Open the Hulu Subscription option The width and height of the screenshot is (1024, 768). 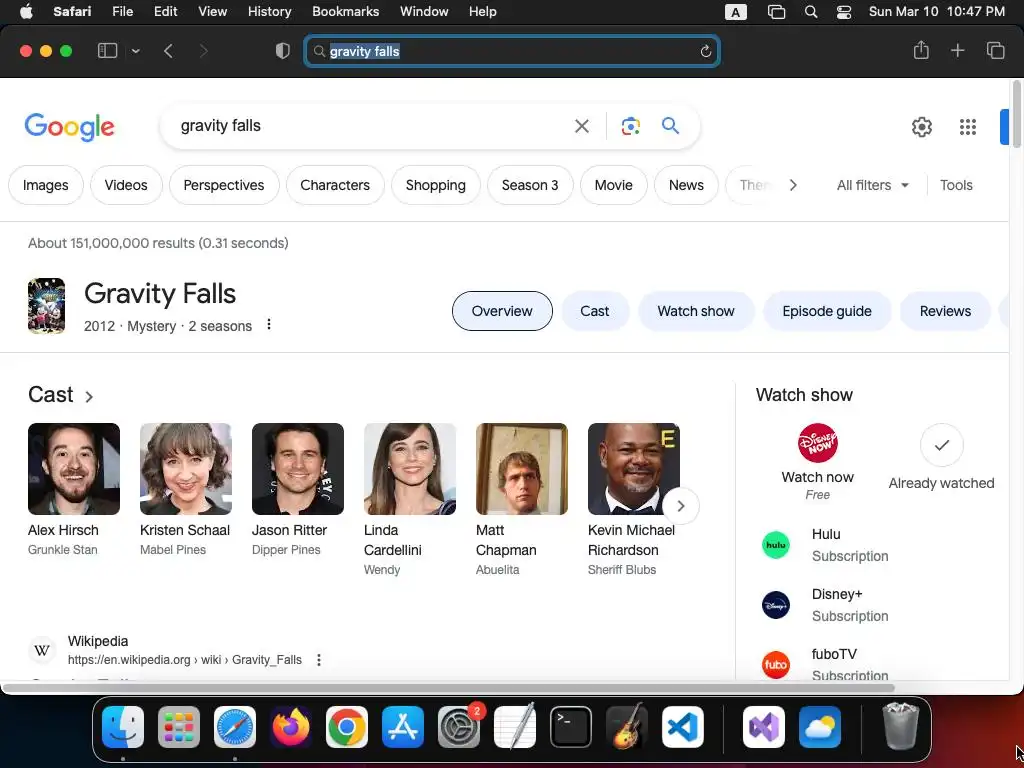click(825, 545)
